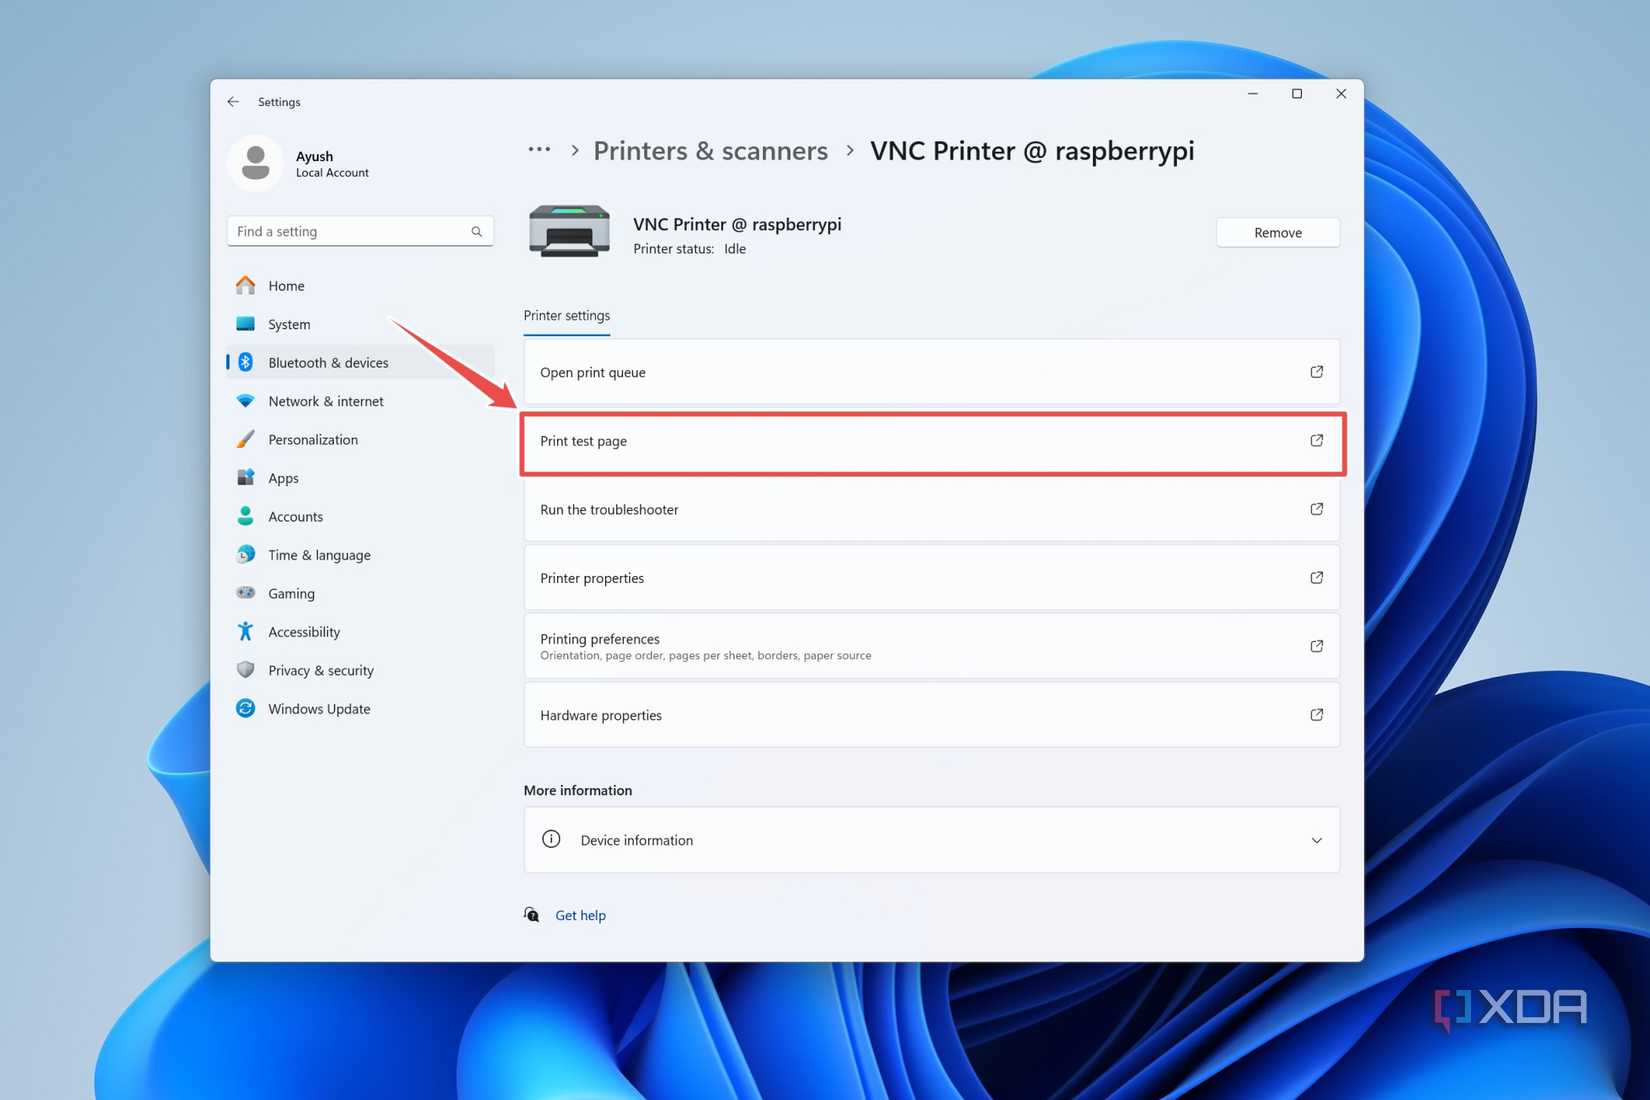Click the info icon beside Device information
The height and width of the screenshot is (1100, 1650).
pos(551,839)
